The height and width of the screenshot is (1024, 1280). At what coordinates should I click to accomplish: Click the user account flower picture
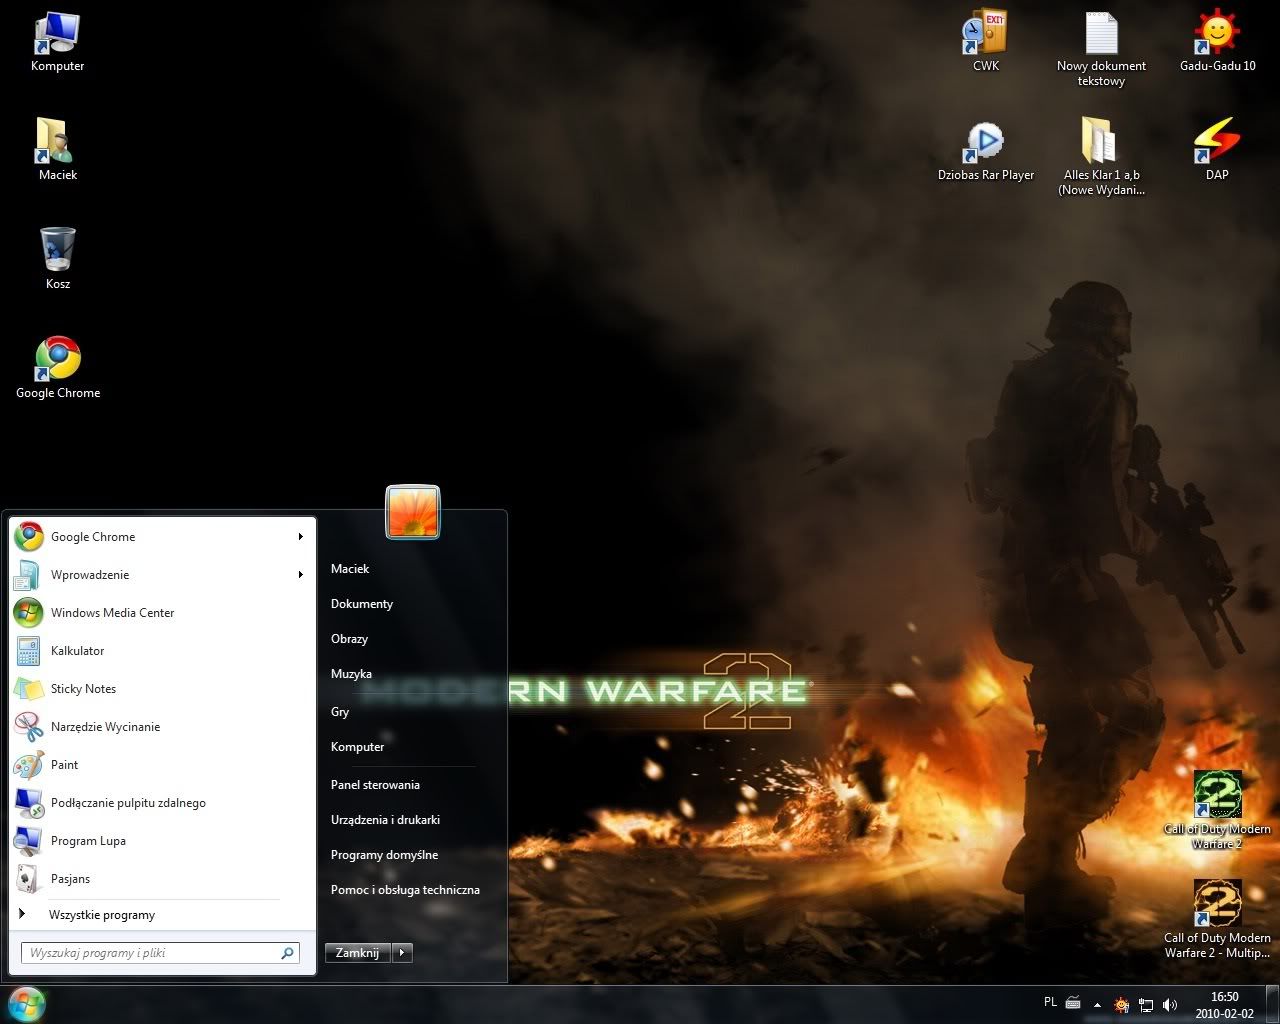click(413, 512)
